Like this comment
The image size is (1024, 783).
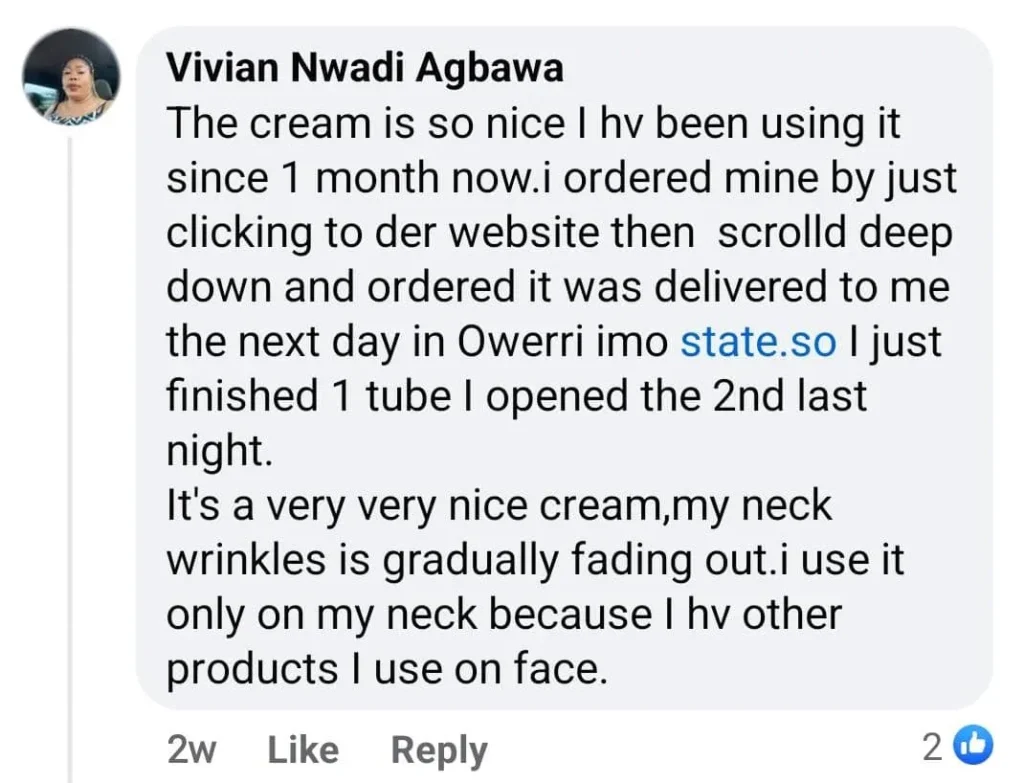pyautogui.click(x=304, y=749)
